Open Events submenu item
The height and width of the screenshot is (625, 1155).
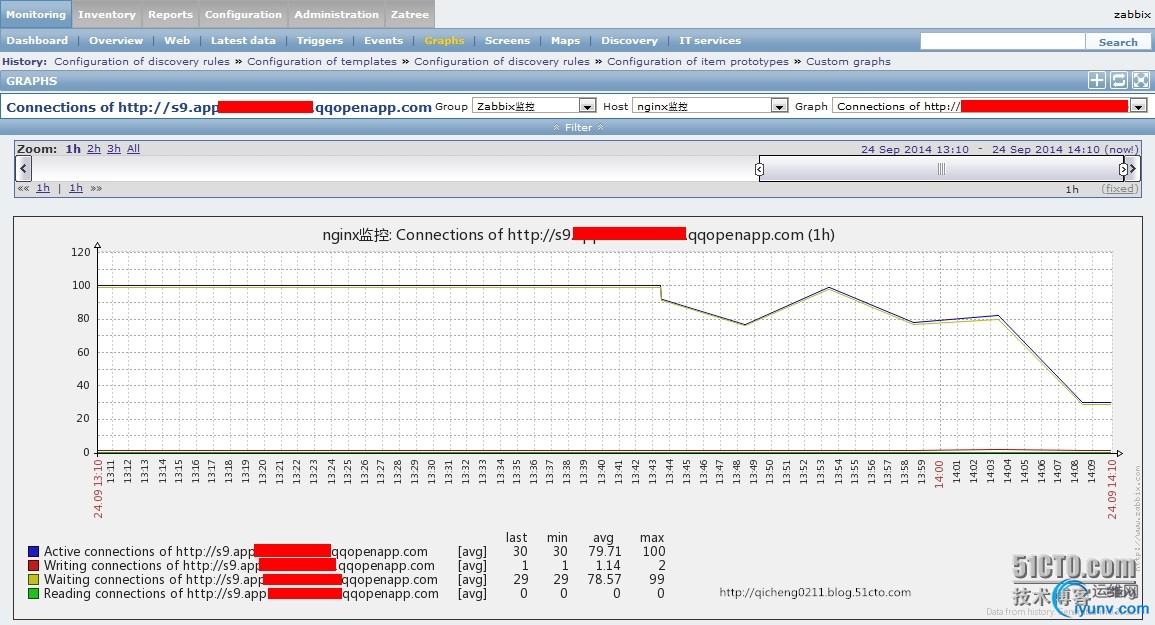(x=383, y=41)
